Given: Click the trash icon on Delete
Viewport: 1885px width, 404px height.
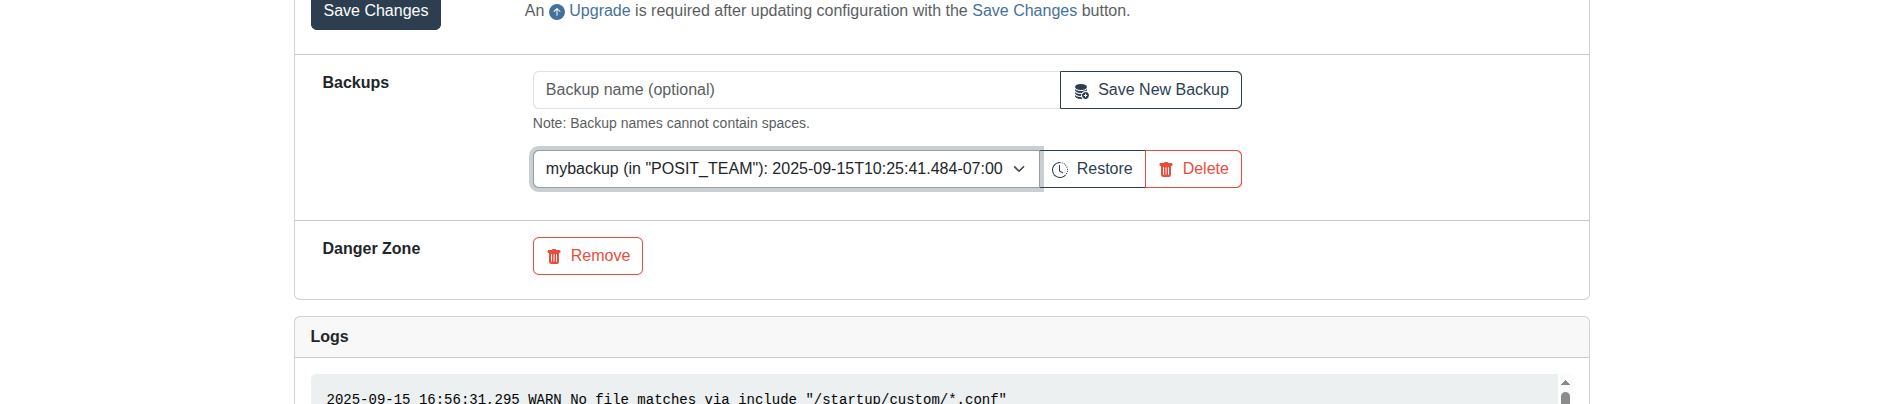Looking at the screenshot, I should point(1166,170).
